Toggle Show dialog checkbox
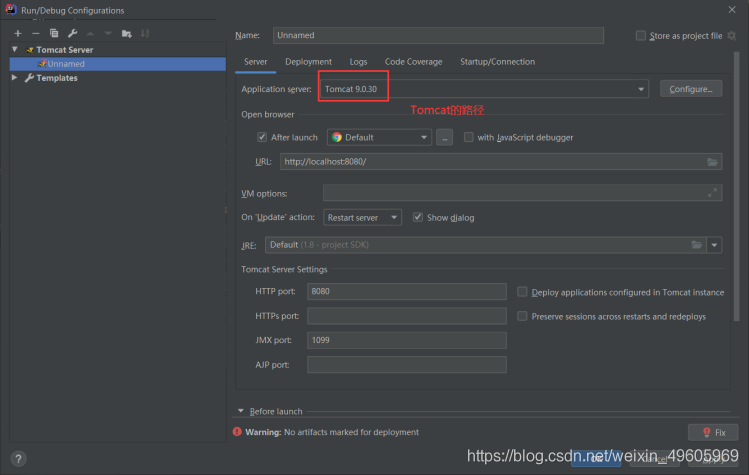 pyautogui.click(x=418, y=217)
